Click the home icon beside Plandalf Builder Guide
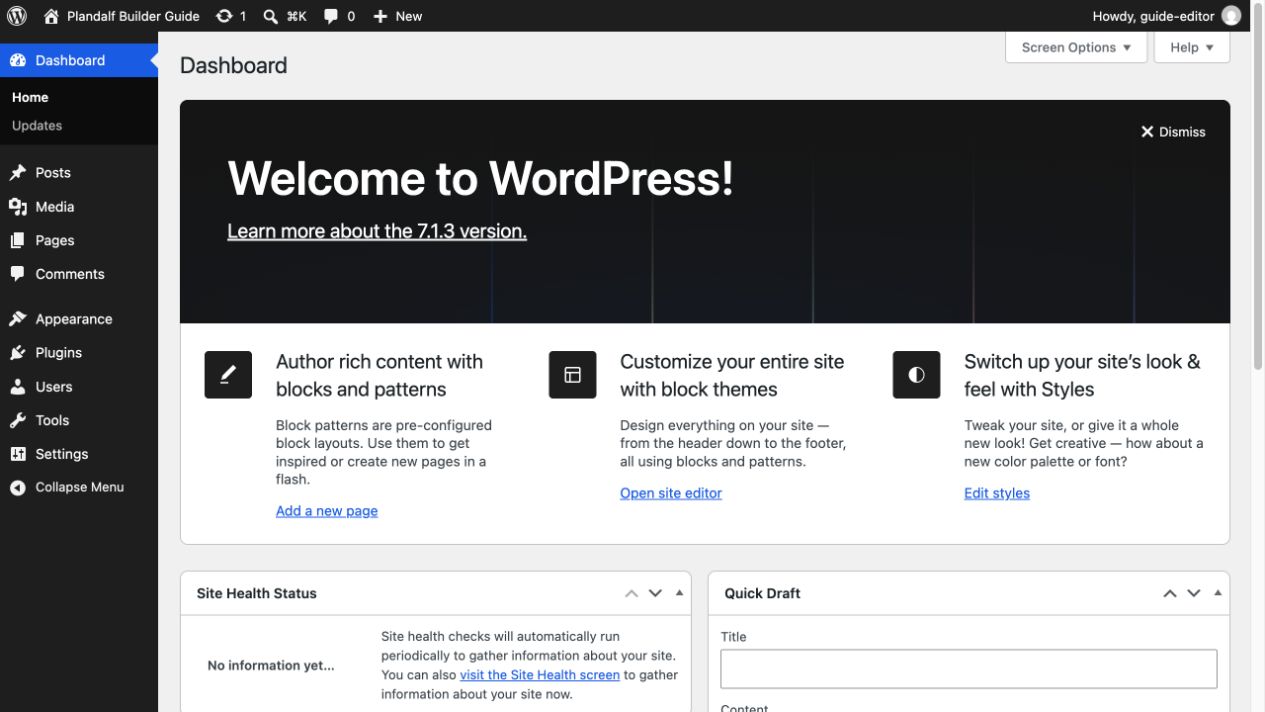This screenshot has width=1265, height=712. [x=52, y=16]
